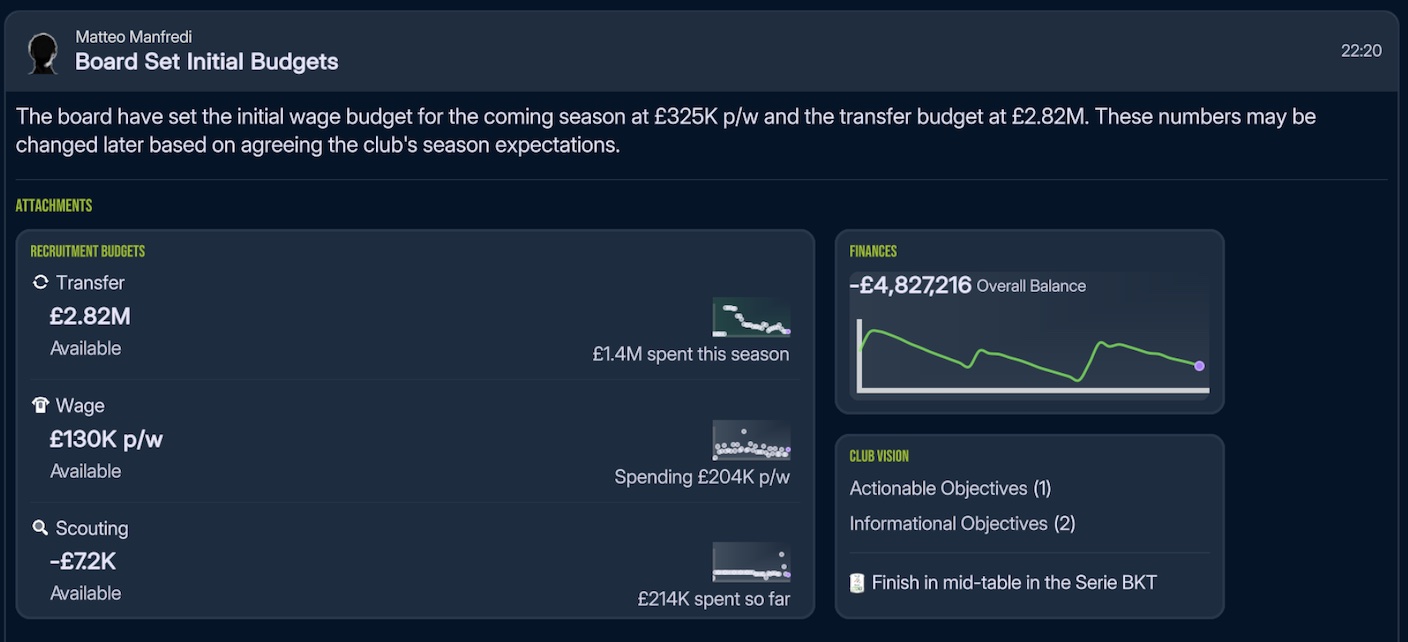Click Matteo Manfredi's avatar silhouette icon
1408x642 pixels.
(42, 53)
